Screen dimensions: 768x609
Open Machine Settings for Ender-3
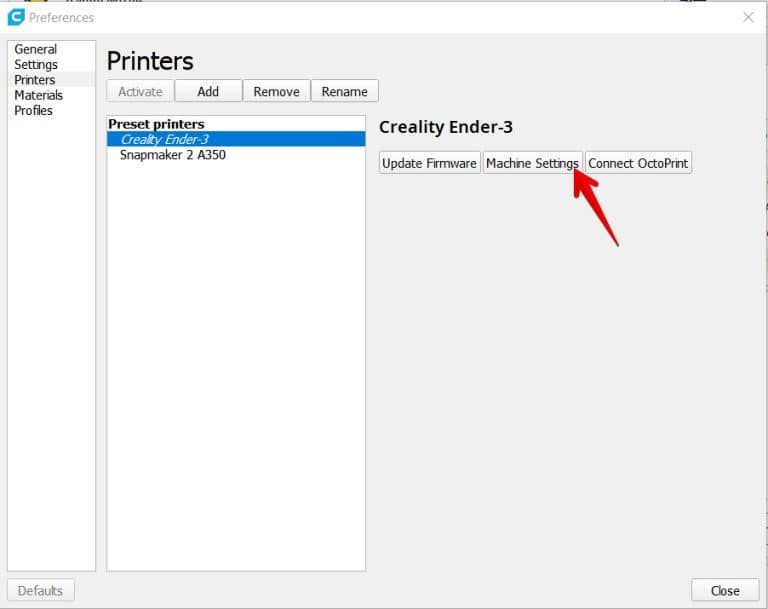tap(532, 163)
